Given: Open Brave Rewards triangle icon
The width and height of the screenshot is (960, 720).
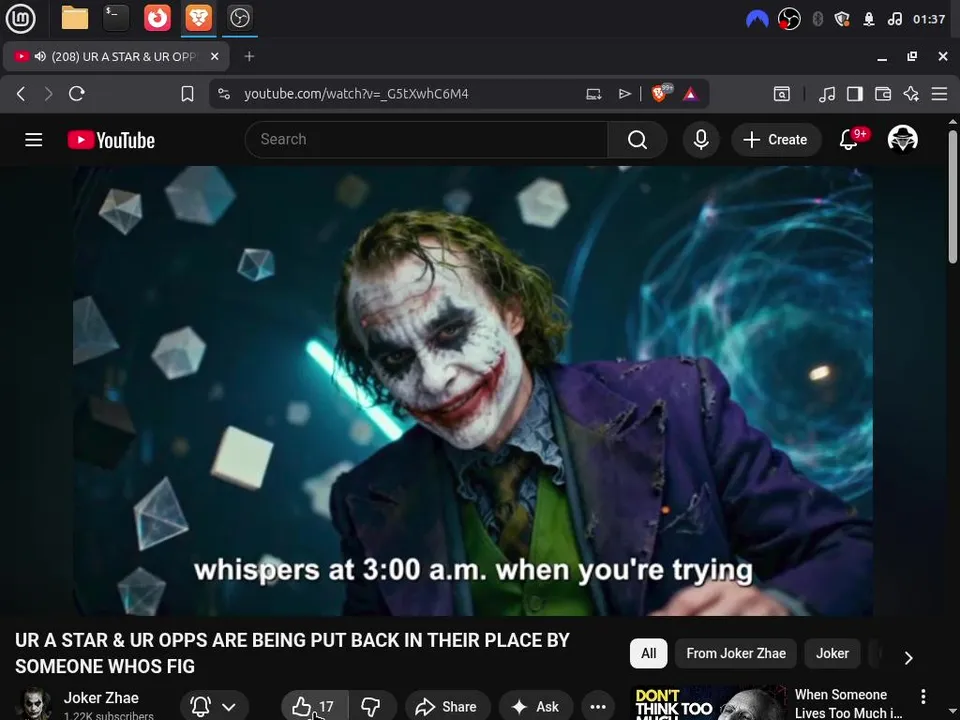Looking at the screenshot, I should point(691,94).
